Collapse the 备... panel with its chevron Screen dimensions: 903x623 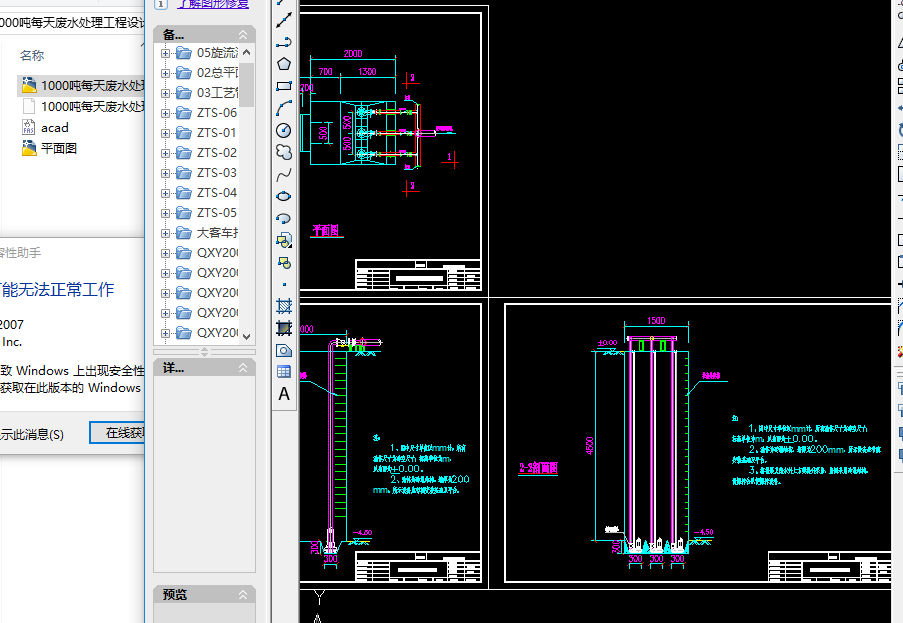[243, 35]
